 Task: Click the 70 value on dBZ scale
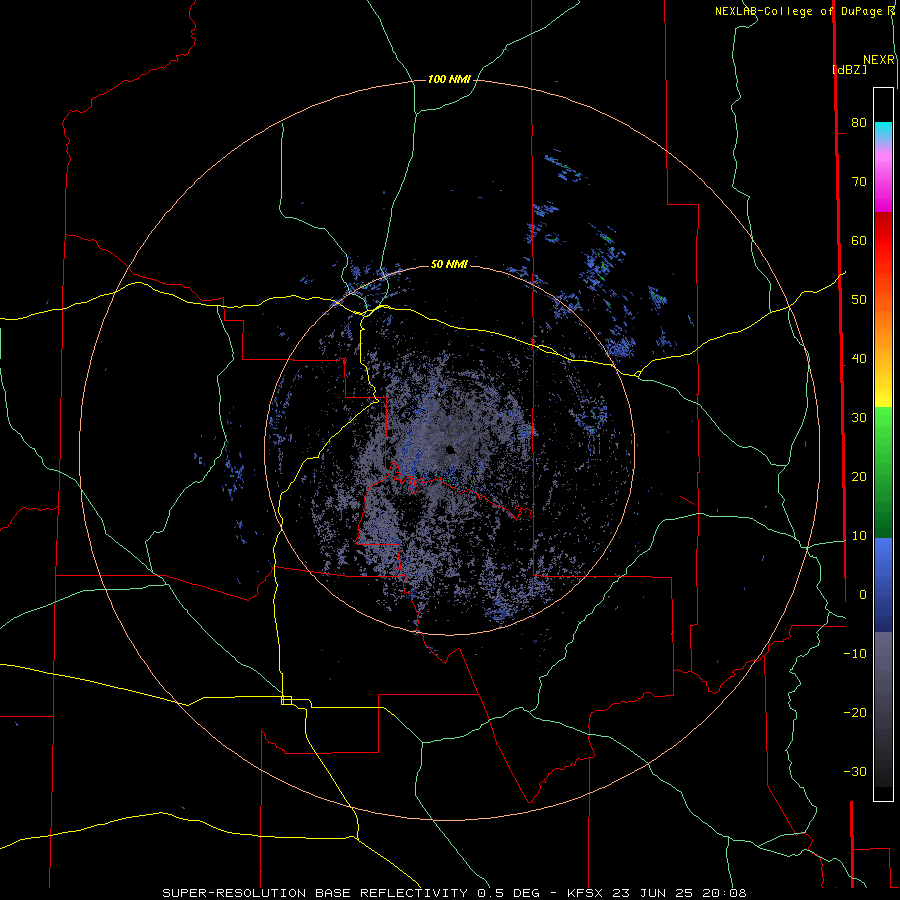(x=859, y=182)
